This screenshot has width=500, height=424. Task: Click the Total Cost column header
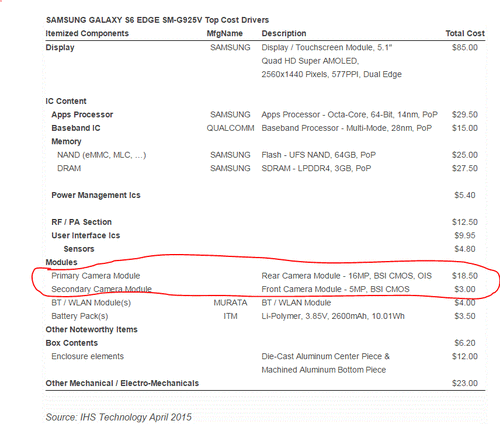pyautogui.click(x=465, y=33)
